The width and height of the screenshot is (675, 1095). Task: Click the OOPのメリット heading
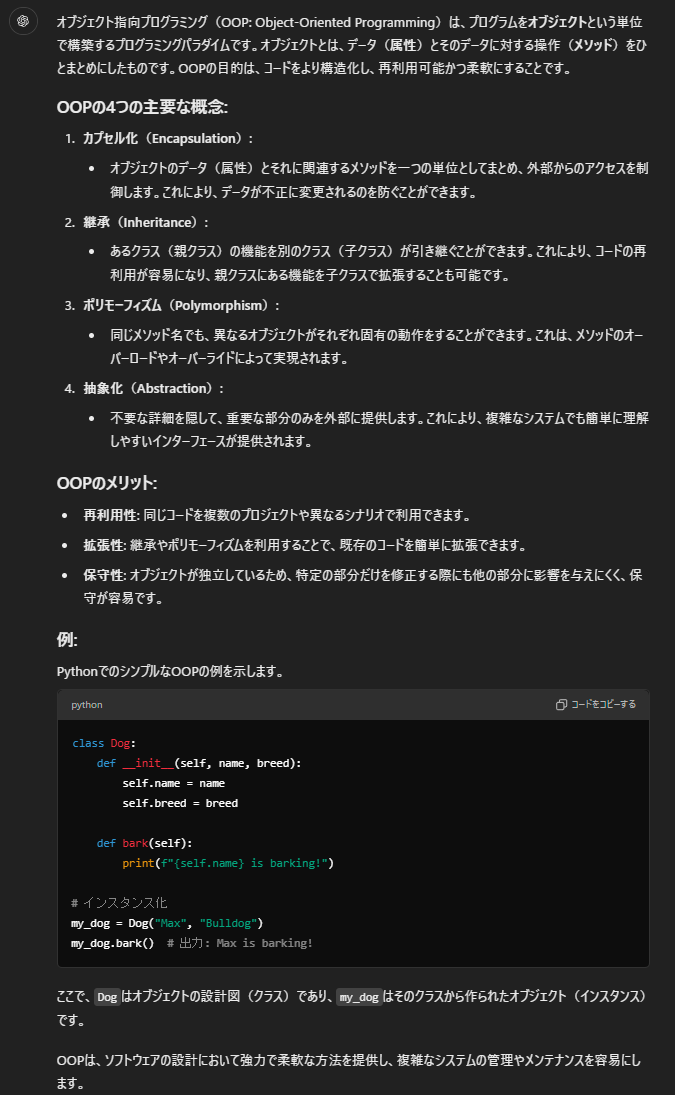click(107, 483)
